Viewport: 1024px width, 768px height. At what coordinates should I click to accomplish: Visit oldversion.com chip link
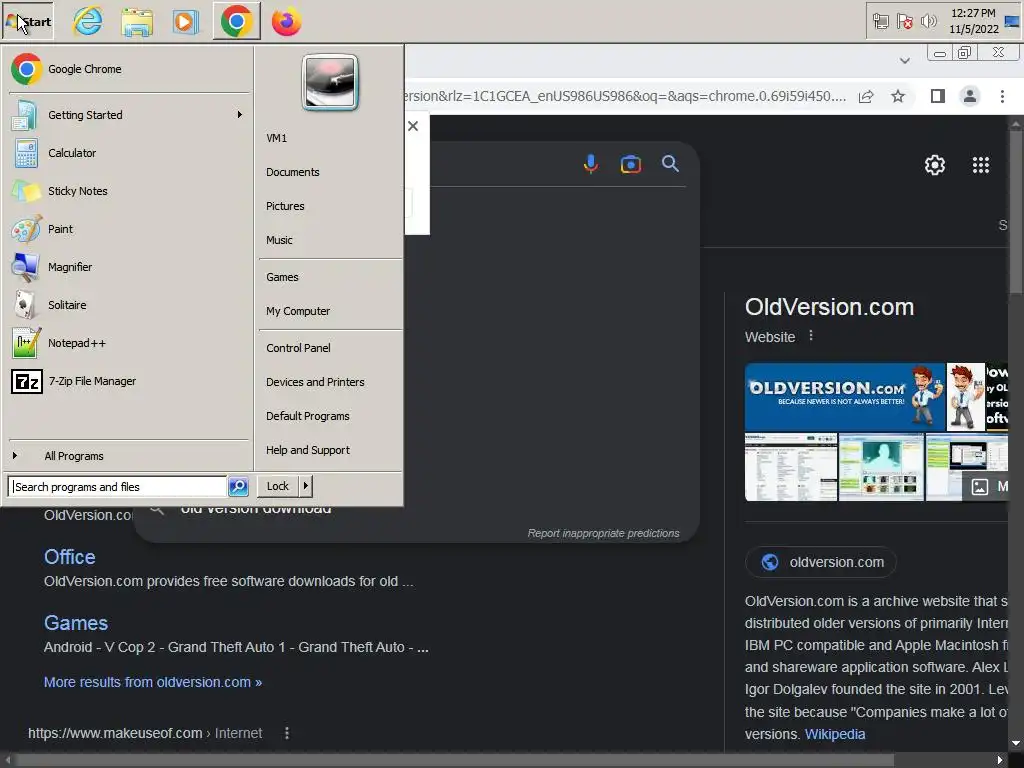822,562
